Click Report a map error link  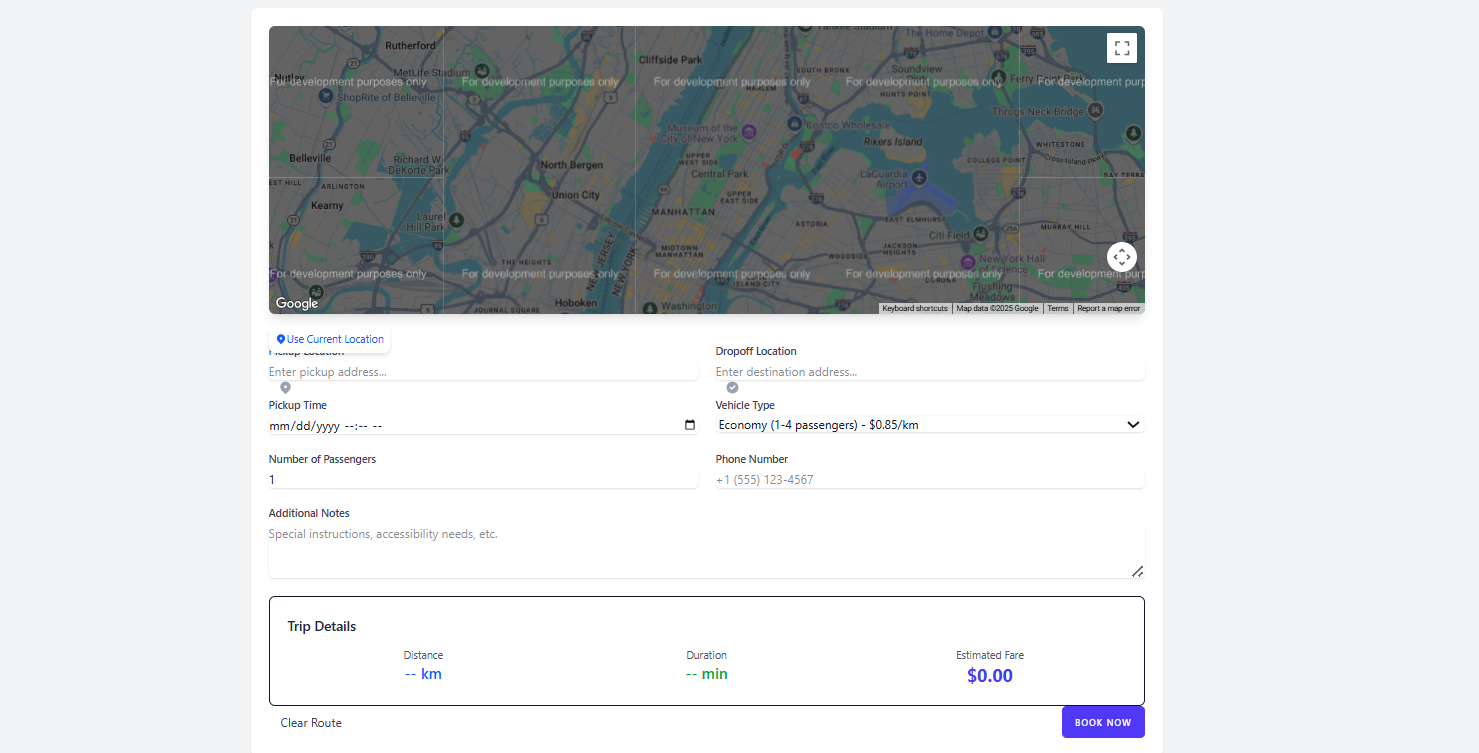point(1108,309)
